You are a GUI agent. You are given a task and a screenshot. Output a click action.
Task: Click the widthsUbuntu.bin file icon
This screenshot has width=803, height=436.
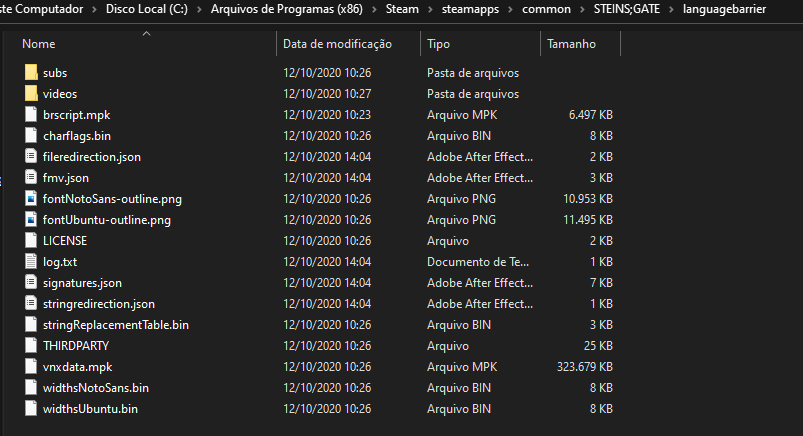coord(31,408)
